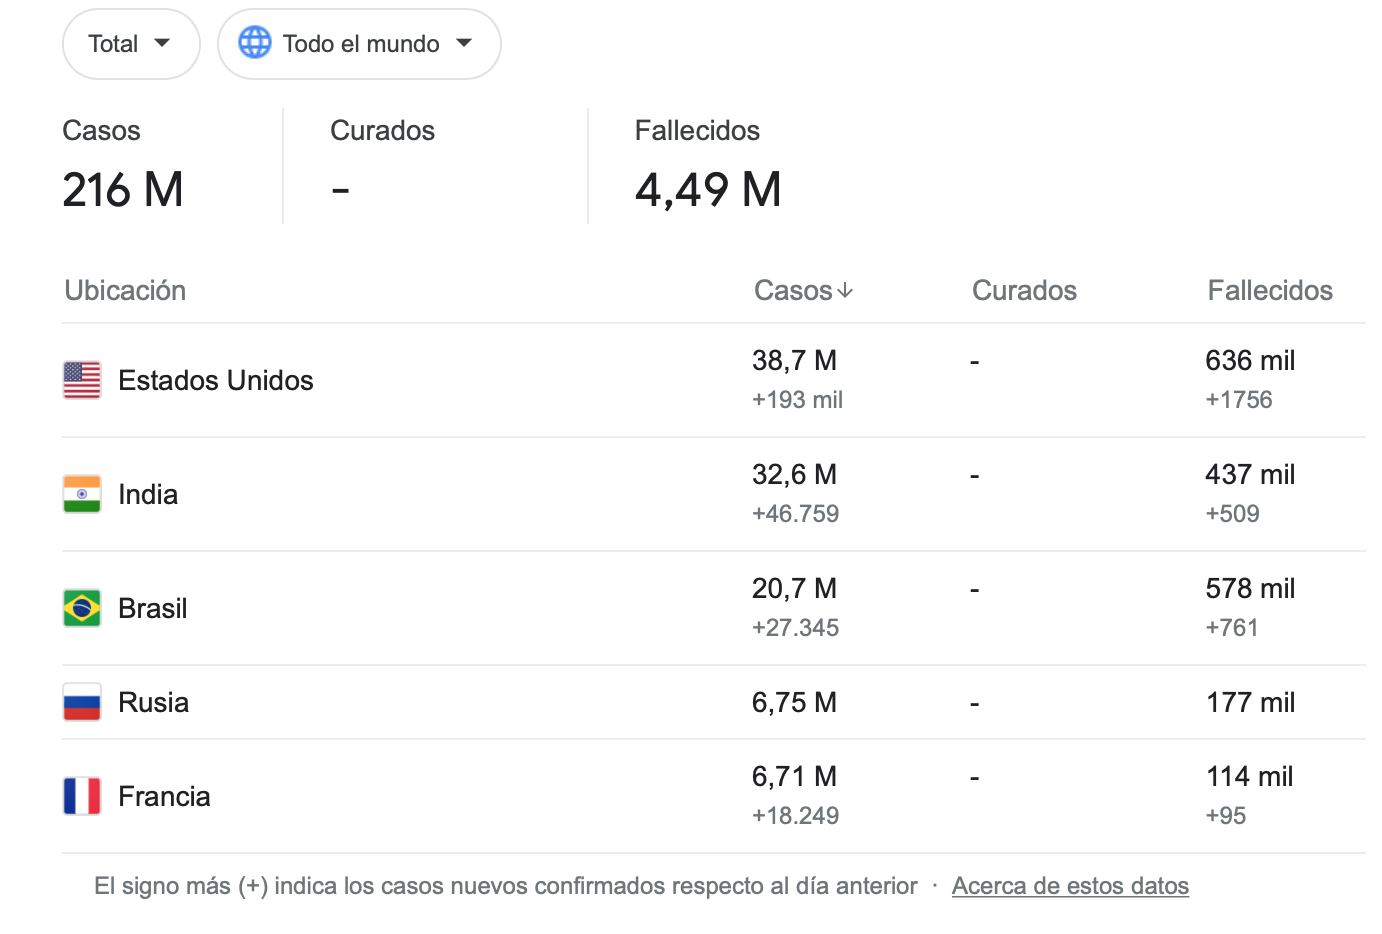1382x934 pixels.
Task: Click the Brazil flag icon
Action: 82,608
